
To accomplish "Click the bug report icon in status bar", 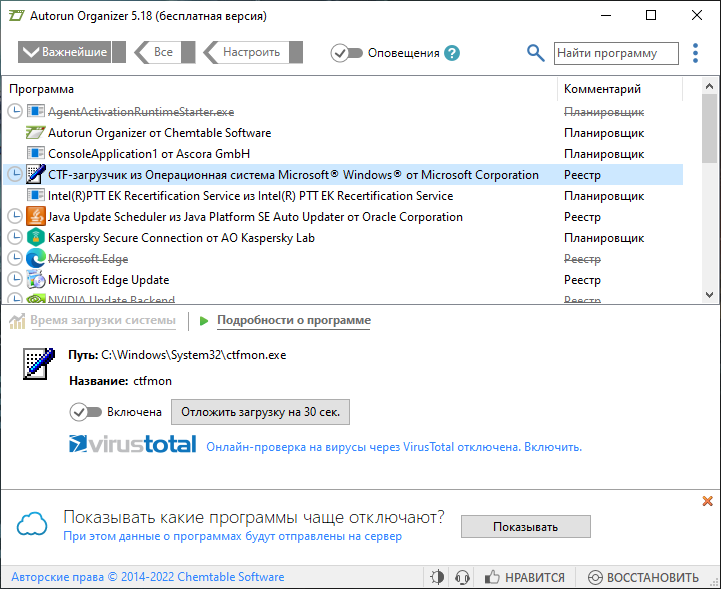I will 437,577.
